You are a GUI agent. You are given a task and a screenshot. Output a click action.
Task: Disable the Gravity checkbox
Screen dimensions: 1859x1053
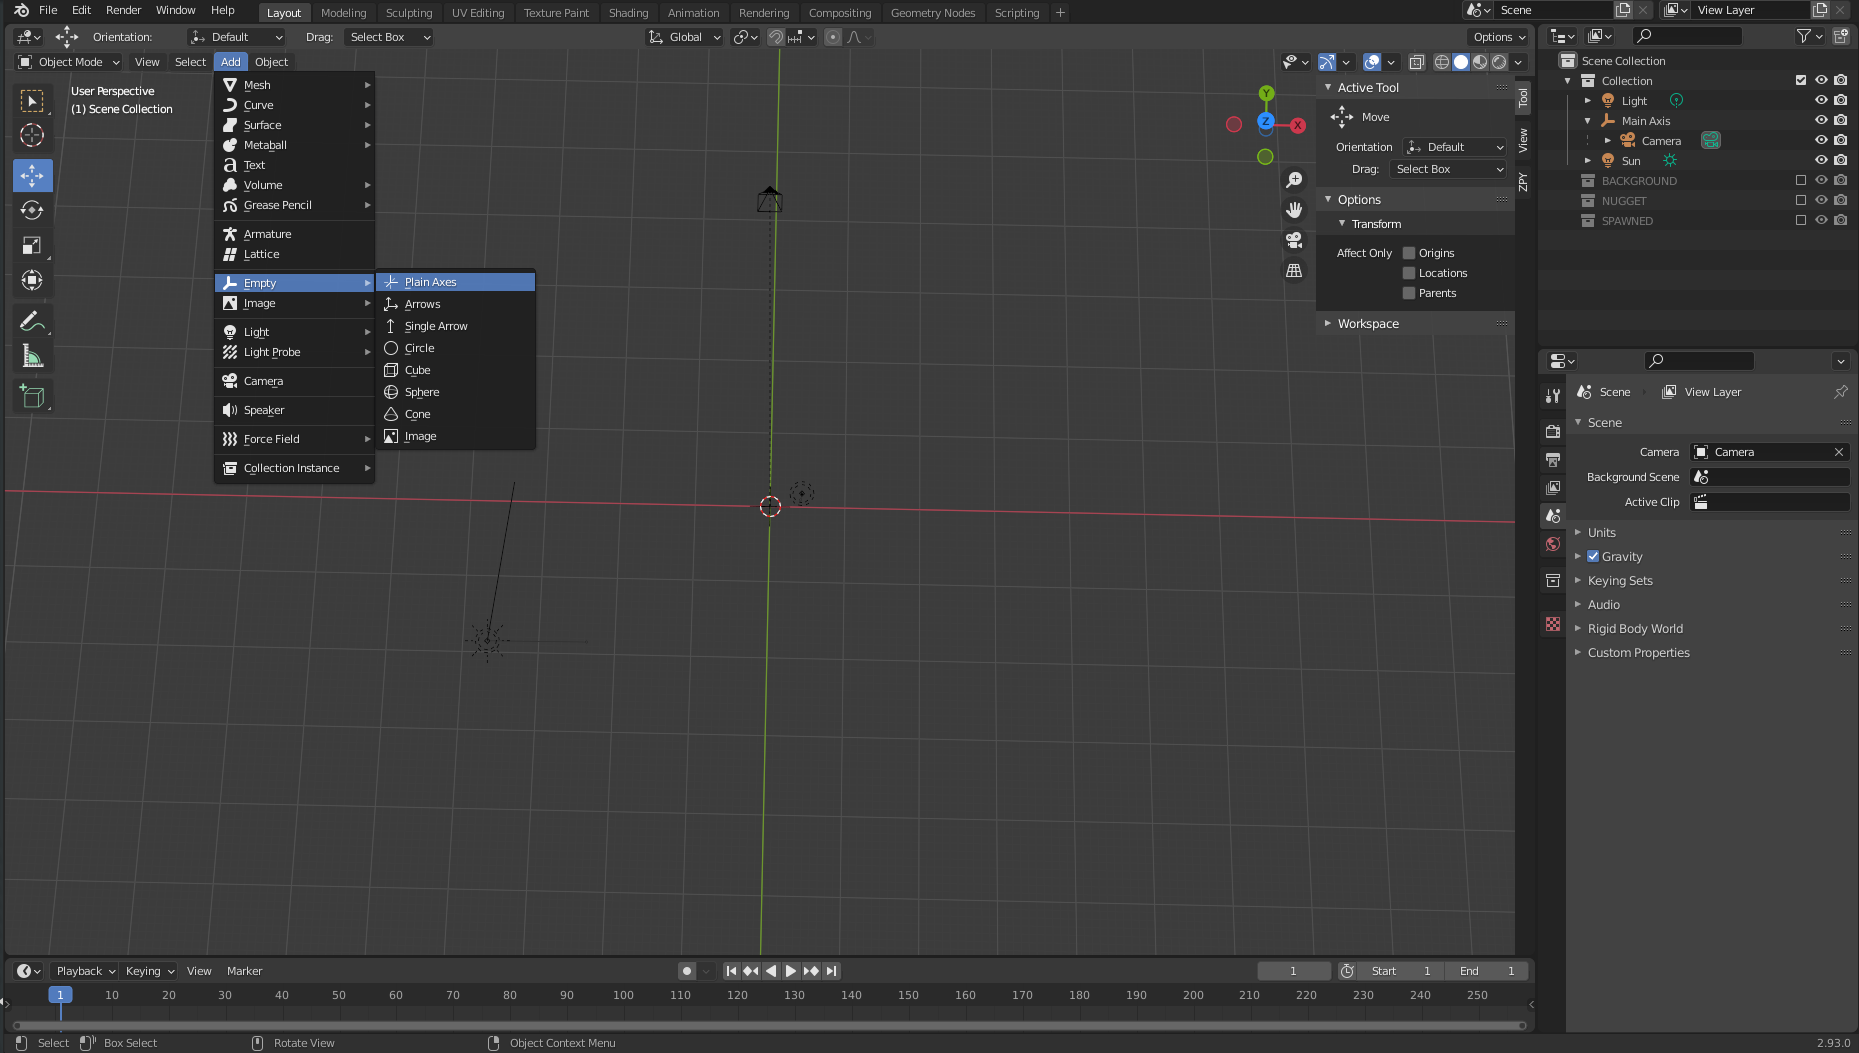point(1593,556)
